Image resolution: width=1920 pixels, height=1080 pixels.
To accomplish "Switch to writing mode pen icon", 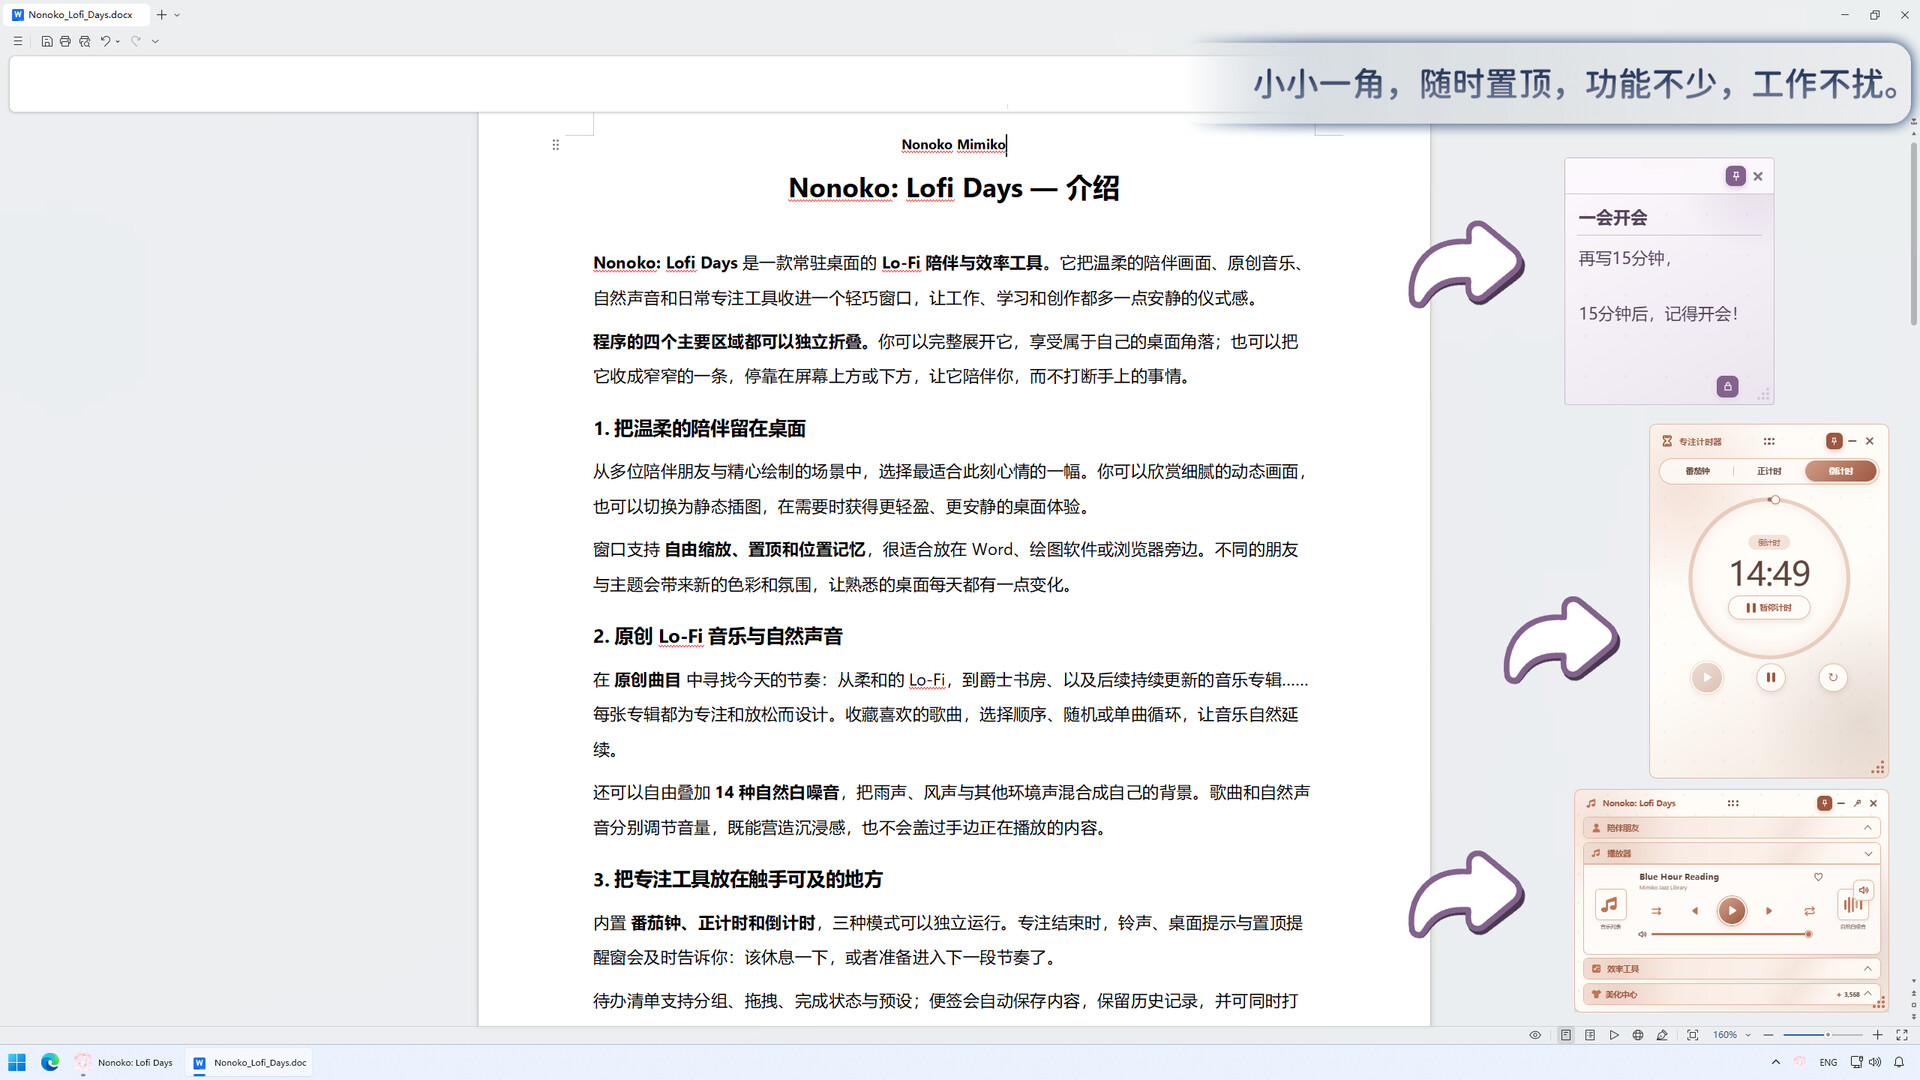I will (1662, 1035).
